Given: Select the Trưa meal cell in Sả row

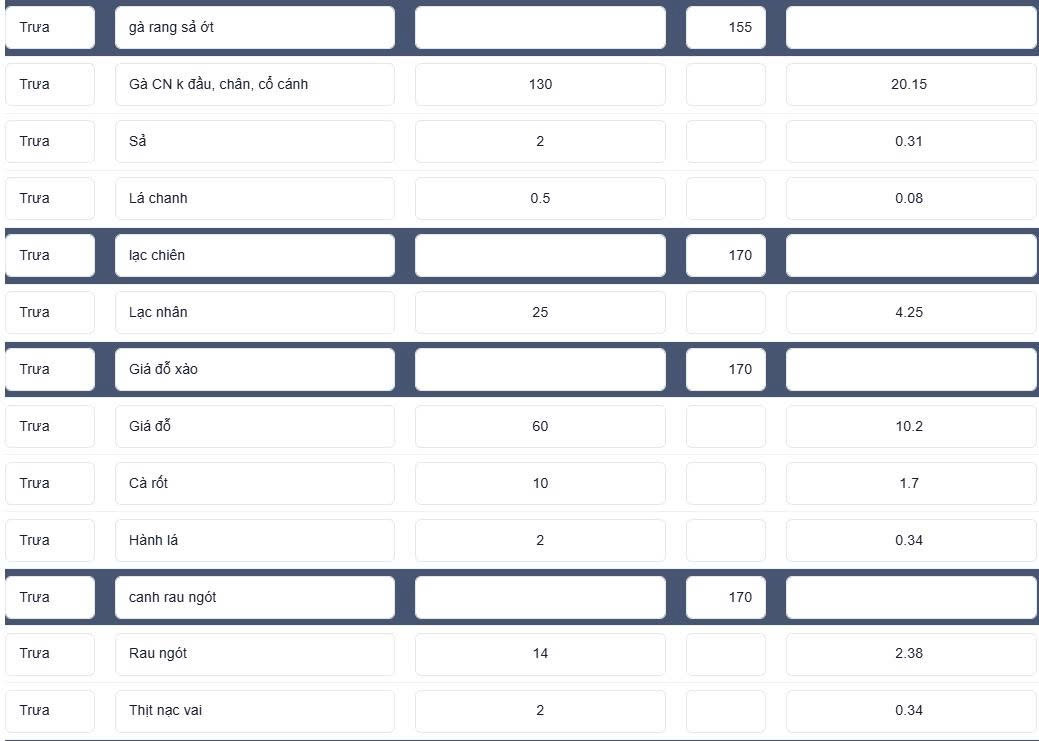Looking at the screenshot, I should [x=50, y=141].
